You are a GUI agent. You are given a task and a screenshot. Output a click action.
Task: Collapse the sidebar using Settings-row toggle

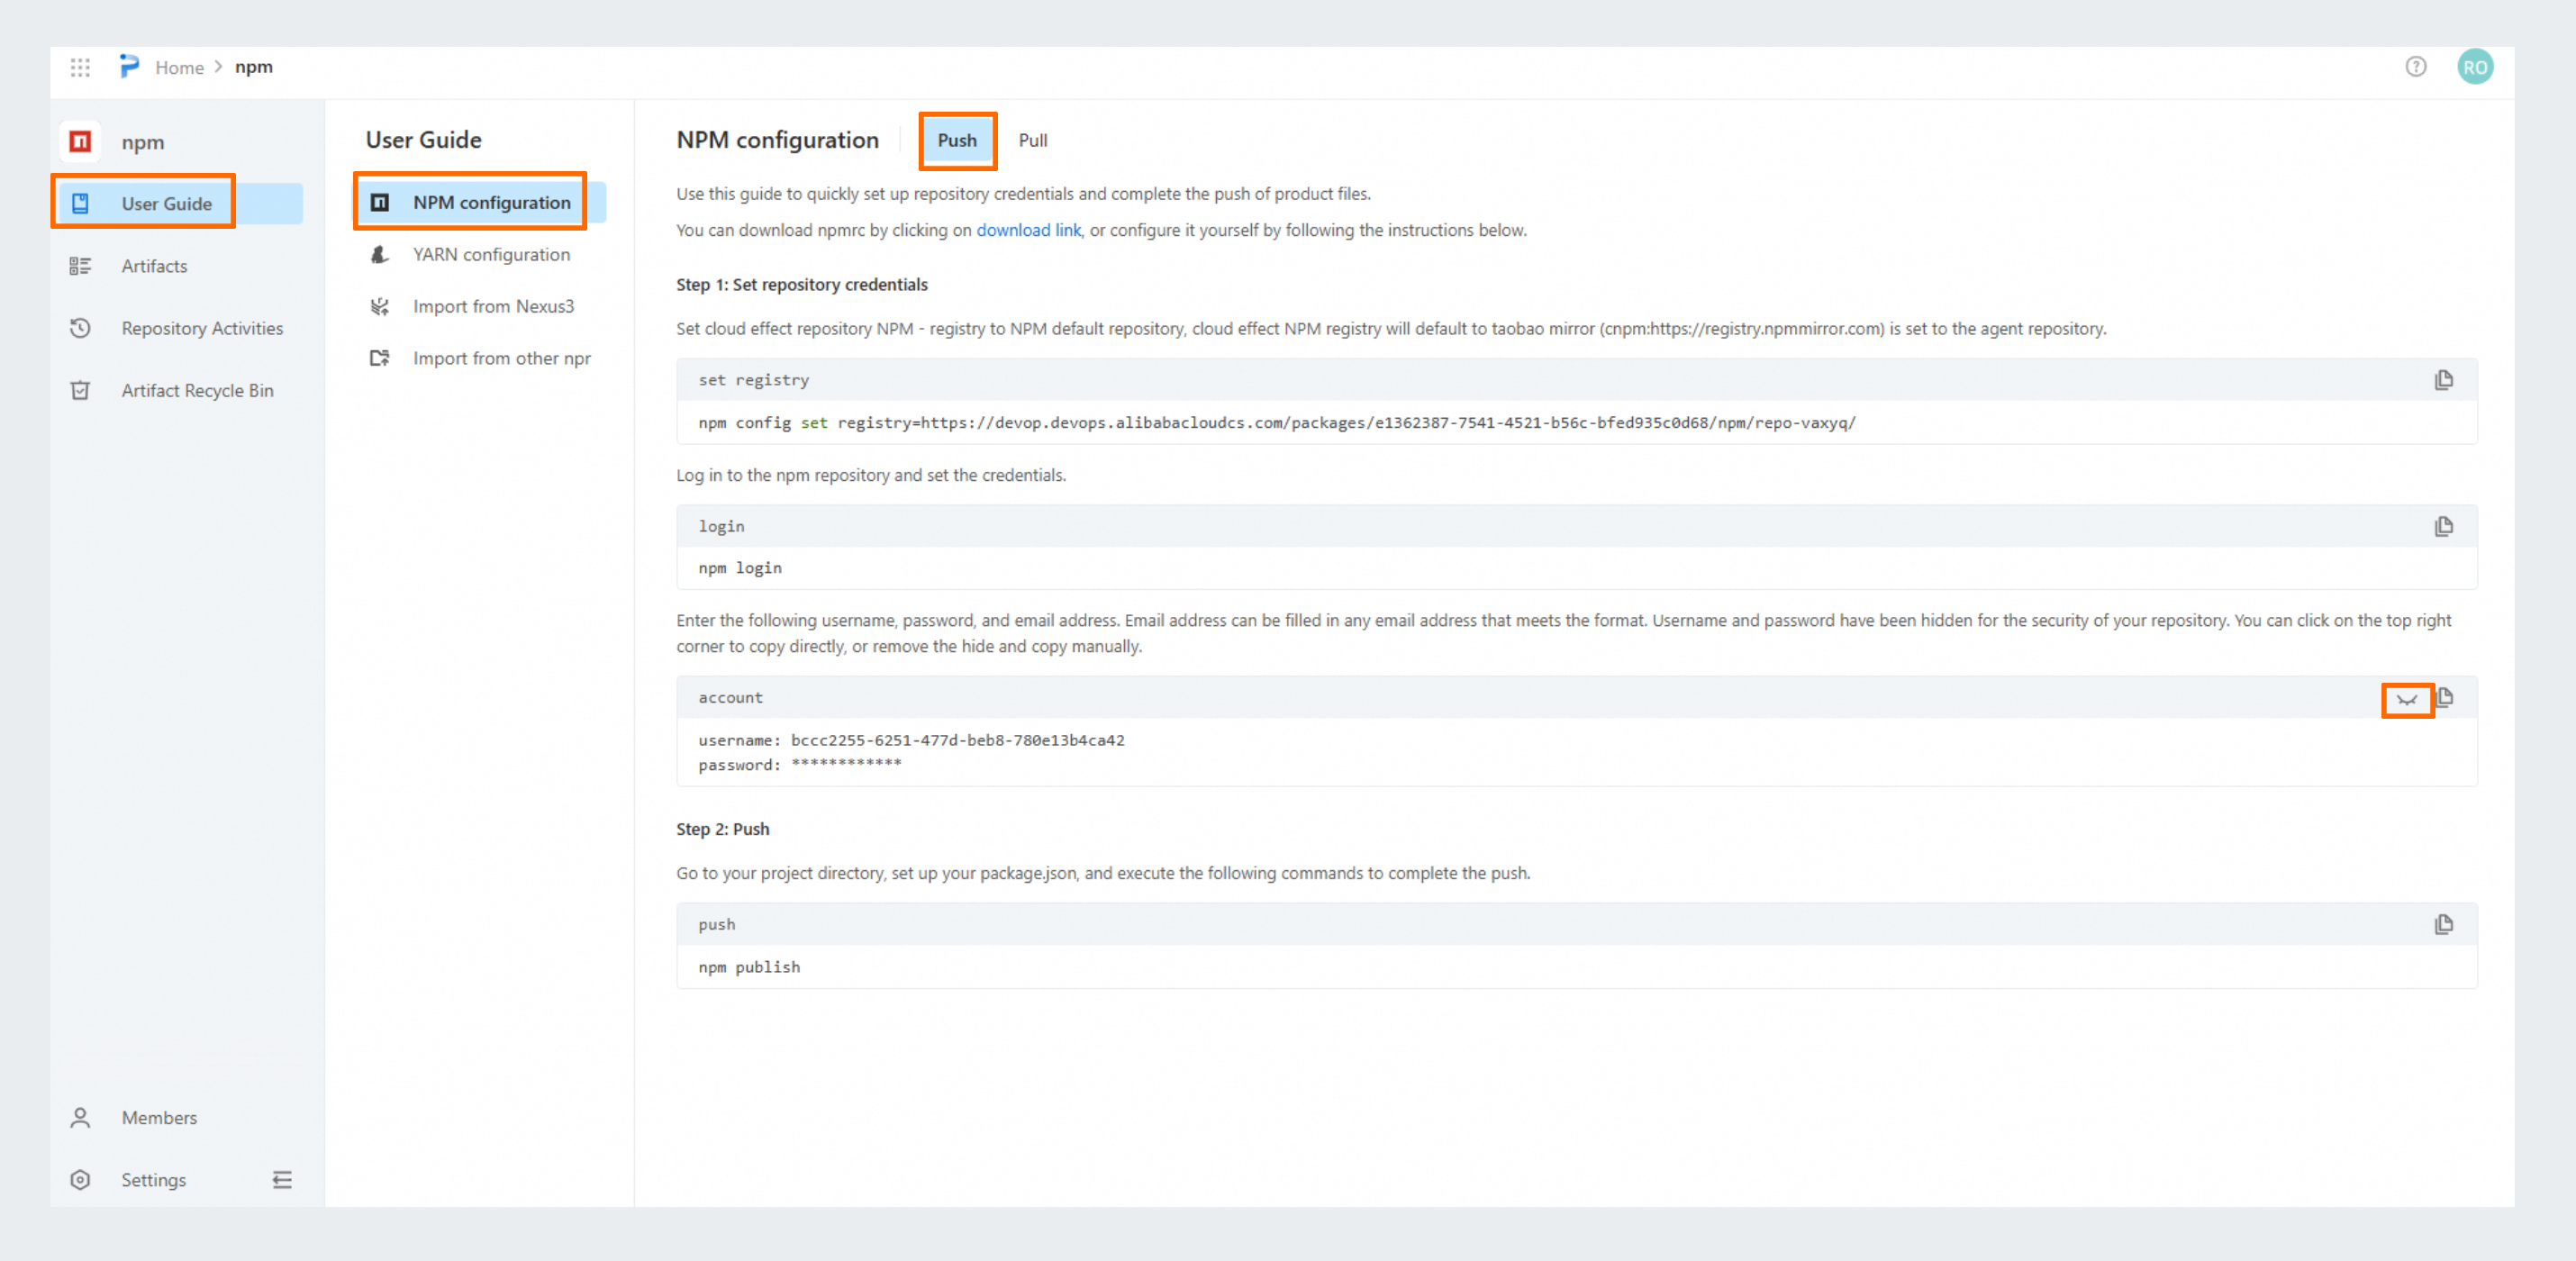coord(282,1180)
